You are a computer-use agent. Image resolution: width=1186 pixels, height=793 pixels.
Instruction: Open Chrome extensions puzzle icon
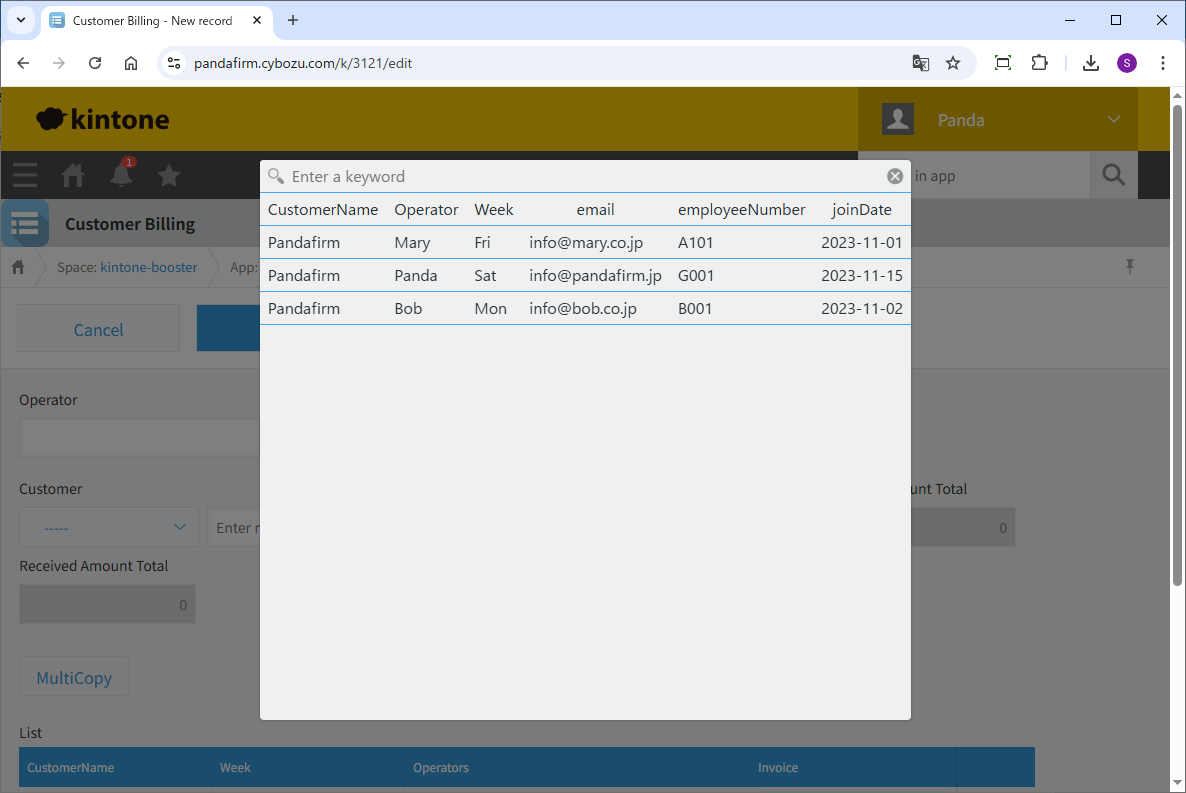1039,63
